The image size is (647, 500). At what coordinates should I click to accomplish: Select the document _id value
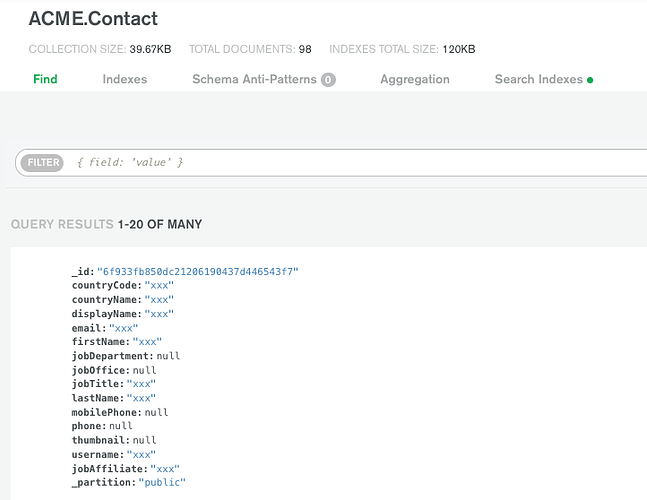(x=197, y=272)
